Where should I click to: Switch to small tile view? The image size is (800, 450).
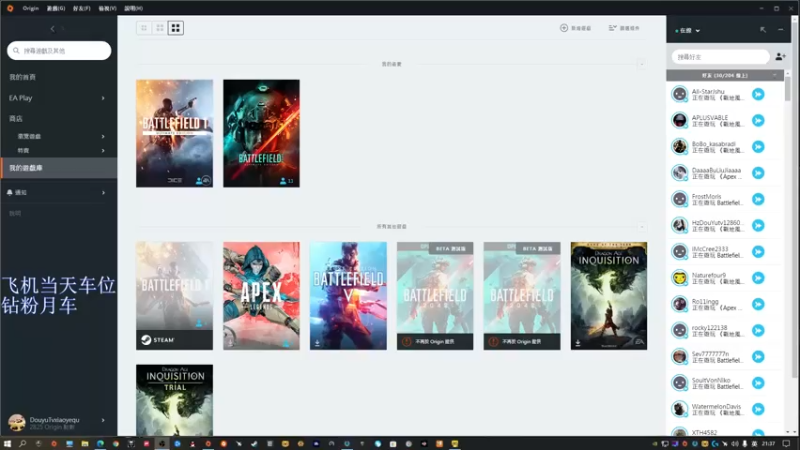pos(144,28)
